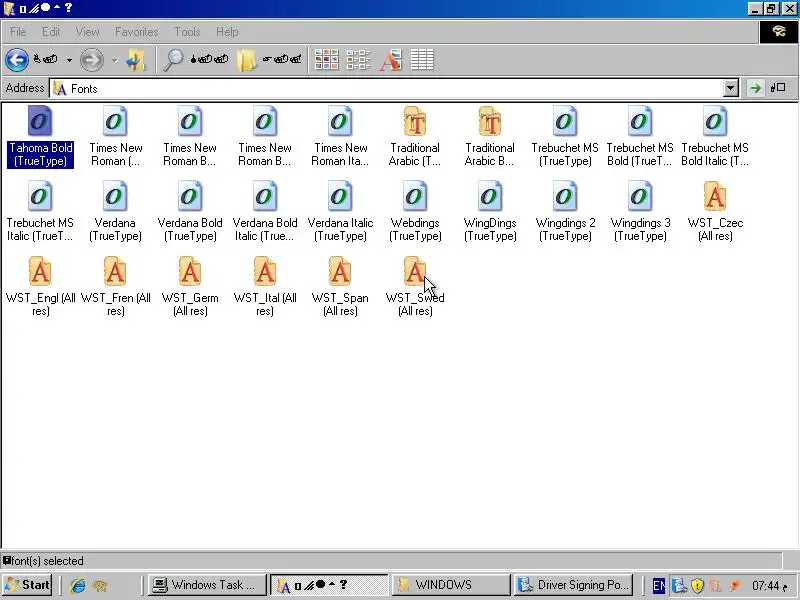Open the Tools menu

tap(187, 32)
